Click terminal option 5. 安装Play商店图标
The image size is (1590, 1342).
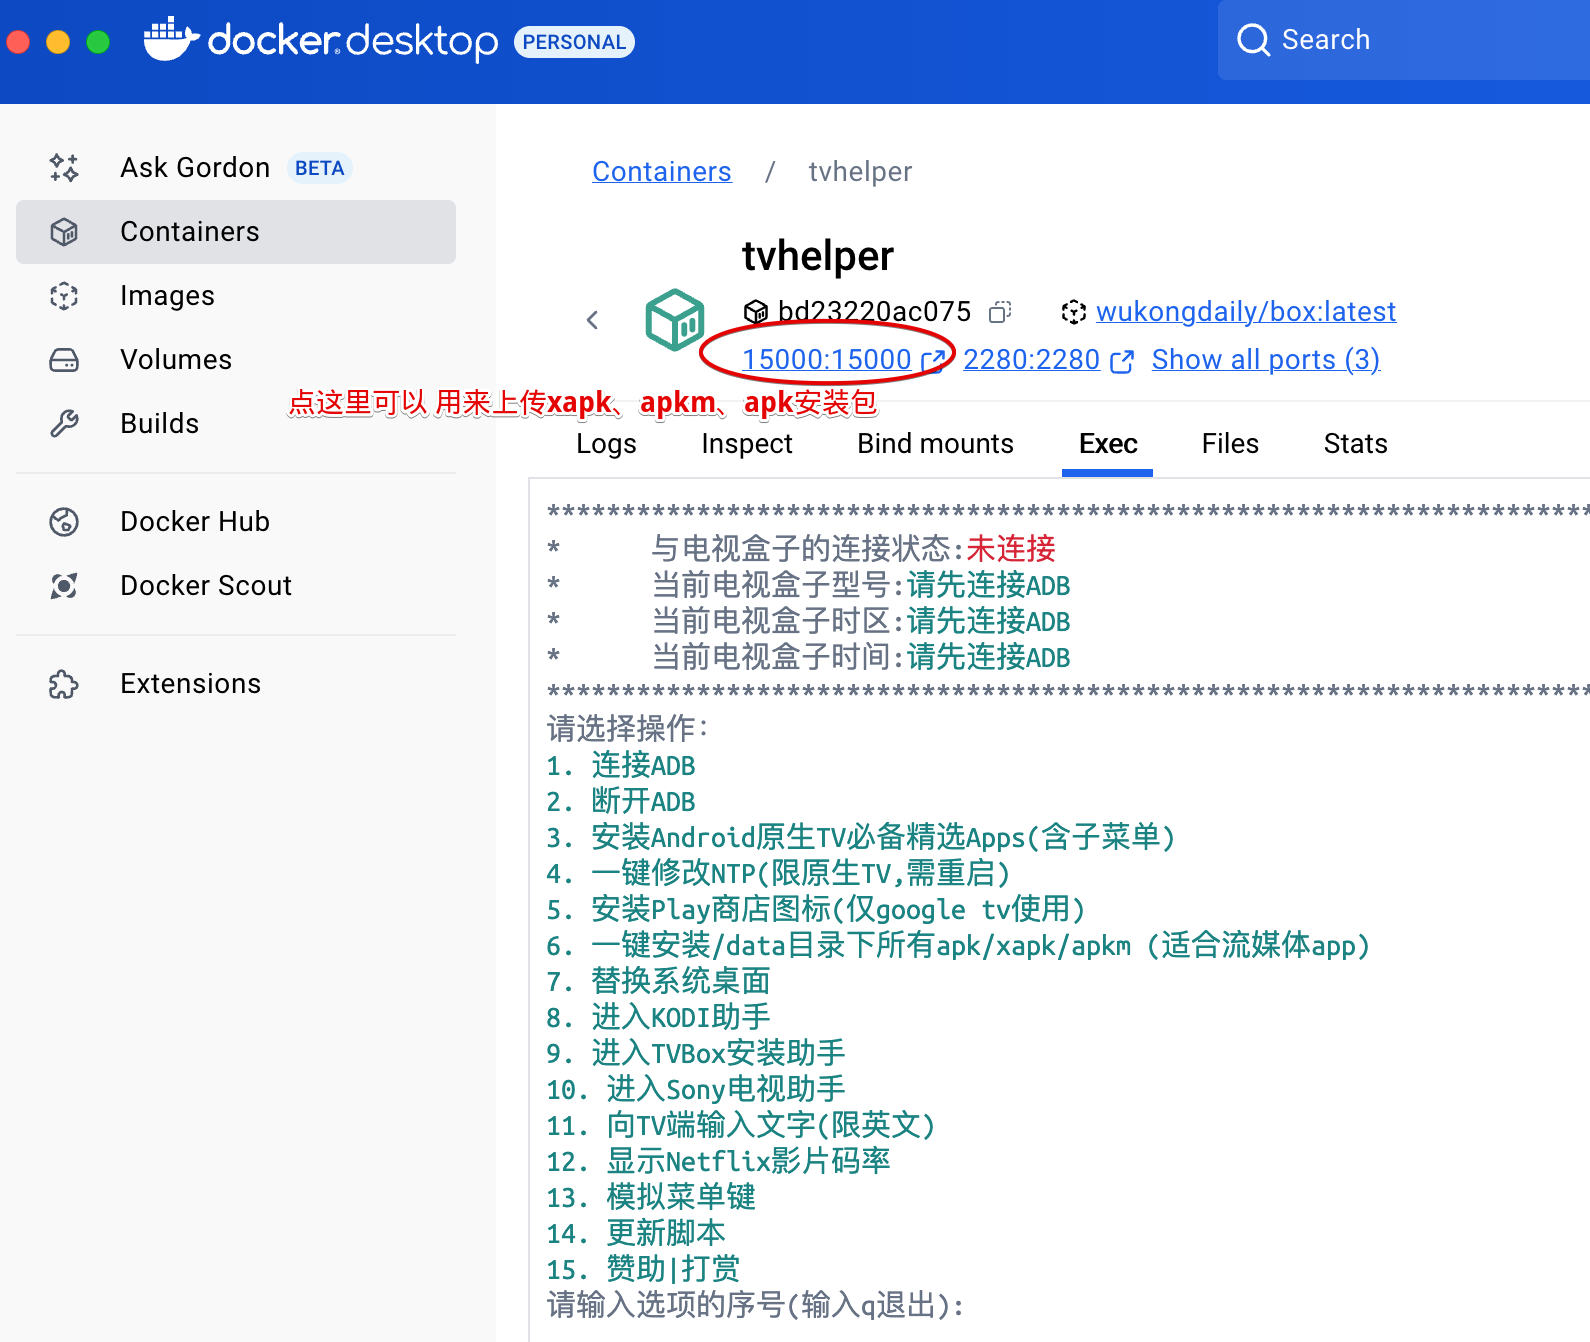tap(815, 910)
